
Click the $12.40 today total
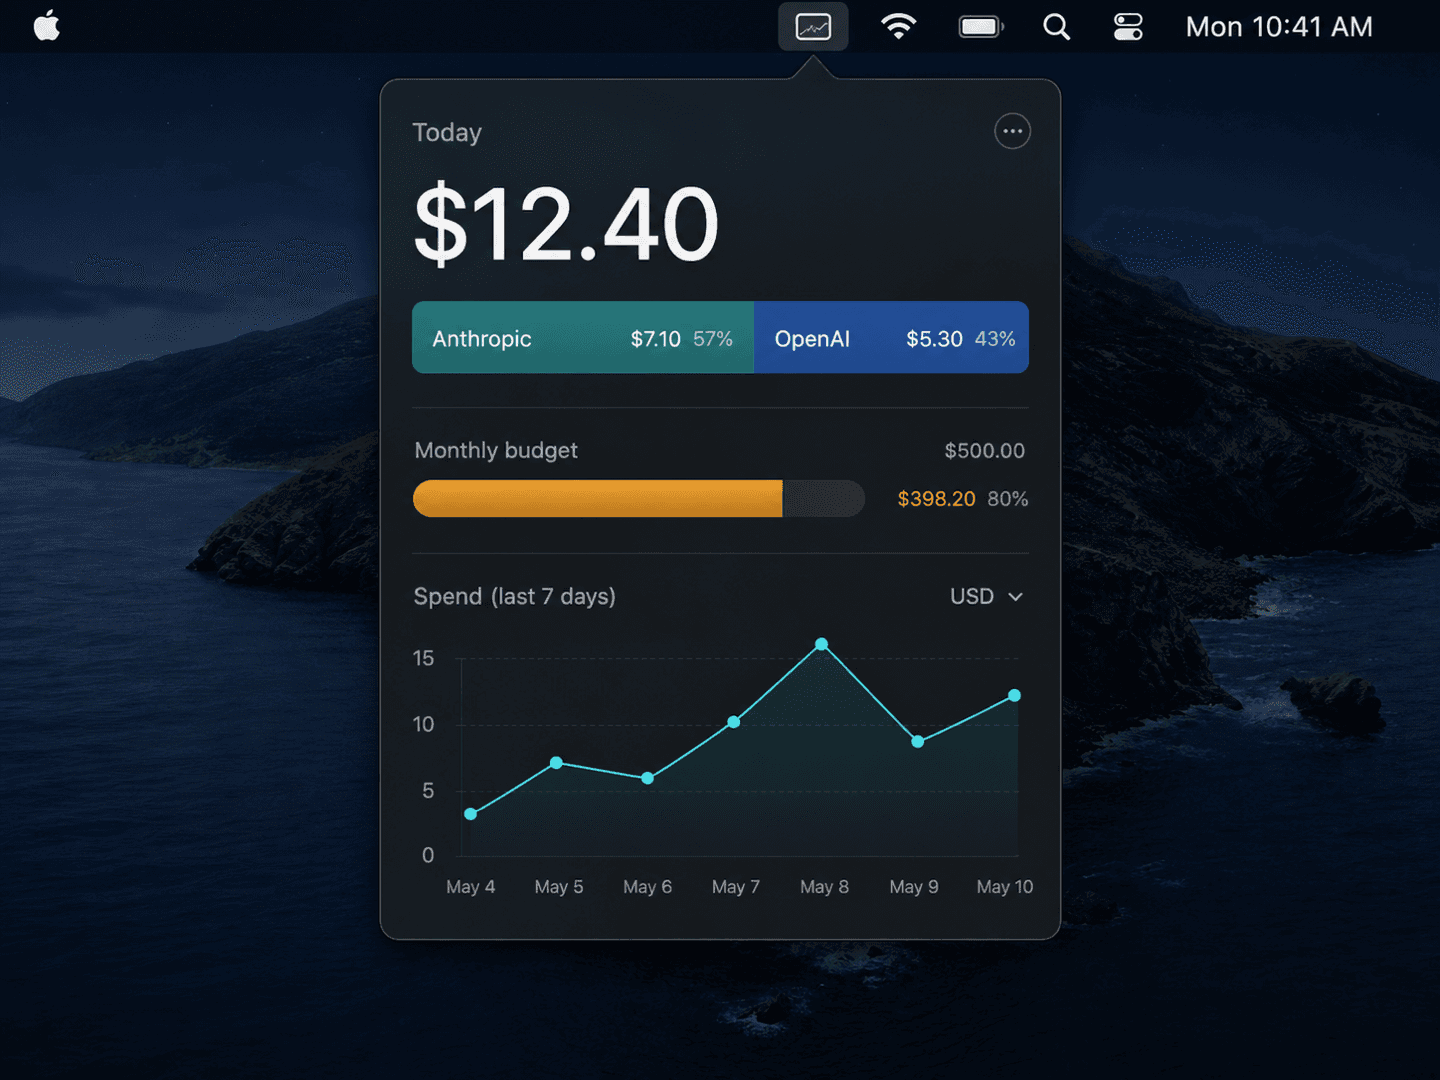tap(566, 225)
